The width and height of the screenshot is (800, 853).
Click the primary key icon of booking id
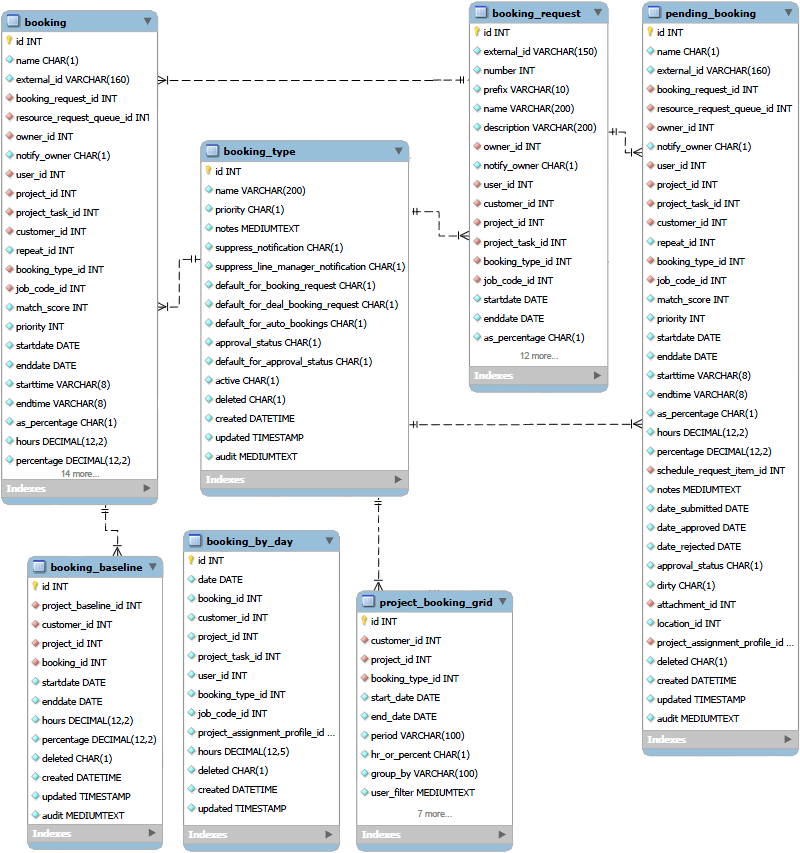click(9, 41)
